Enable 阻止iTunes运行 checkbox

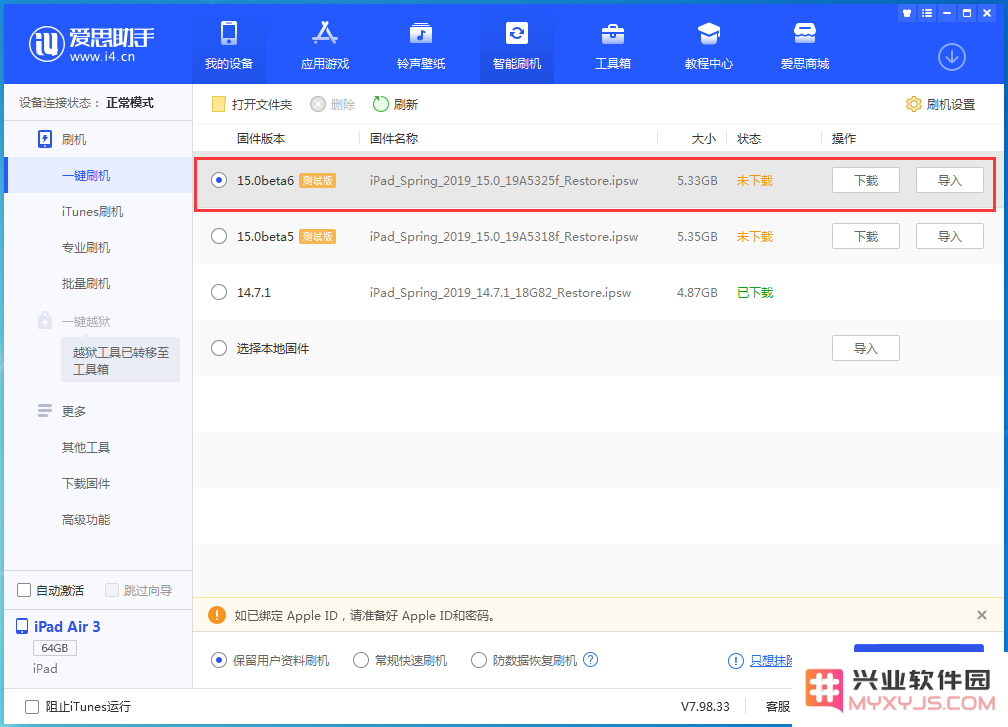(x=32, y=706)
